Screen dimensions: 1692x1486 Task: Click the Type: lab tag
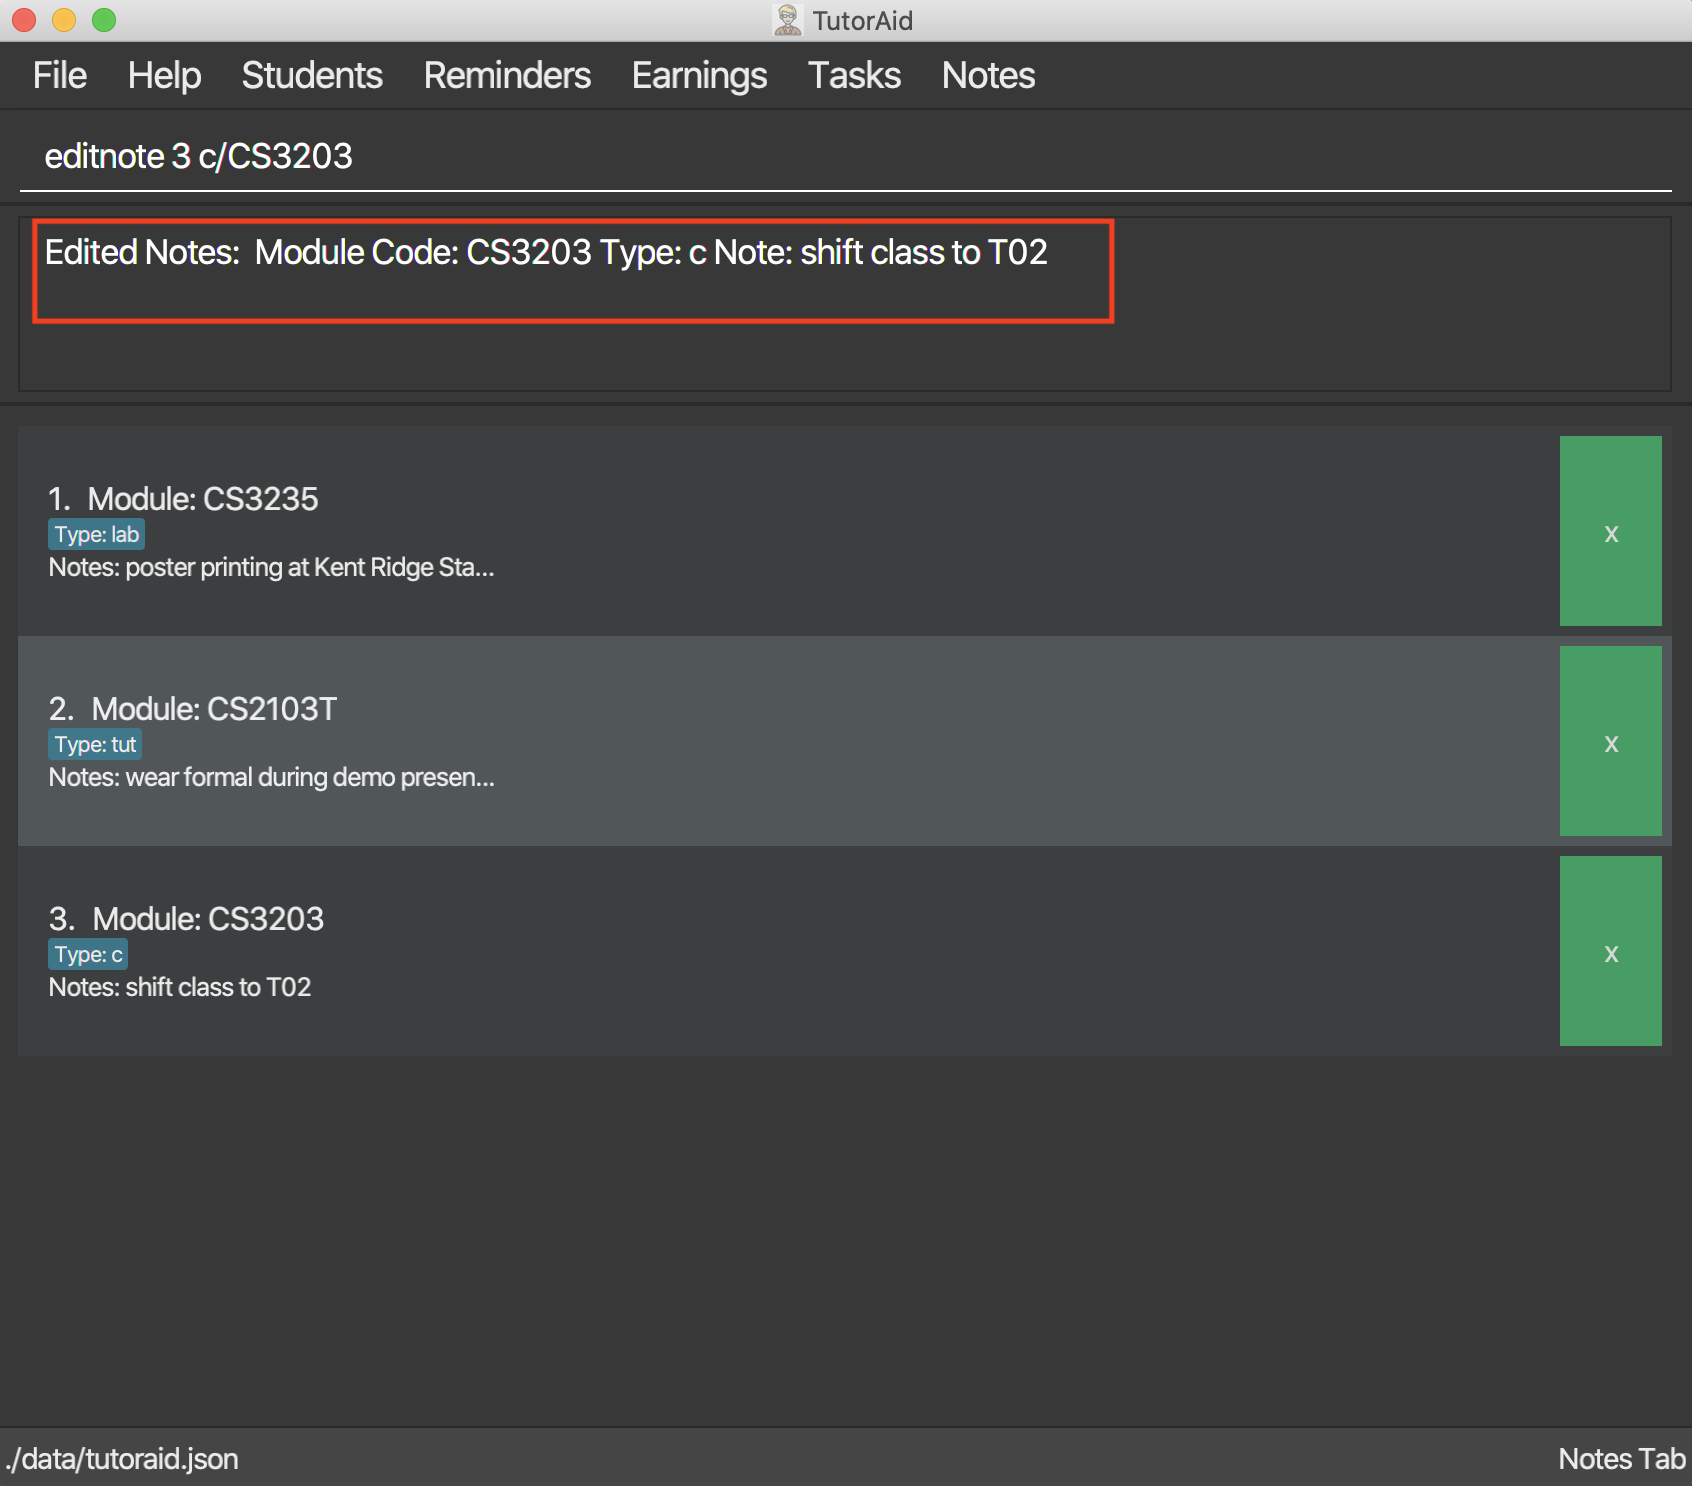pos(96,534)
